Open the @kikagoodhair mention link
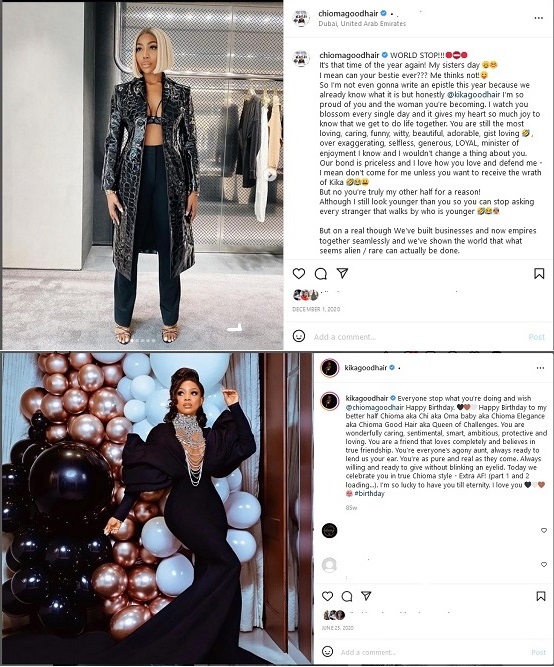554x667 pixels. click(473, 94)
